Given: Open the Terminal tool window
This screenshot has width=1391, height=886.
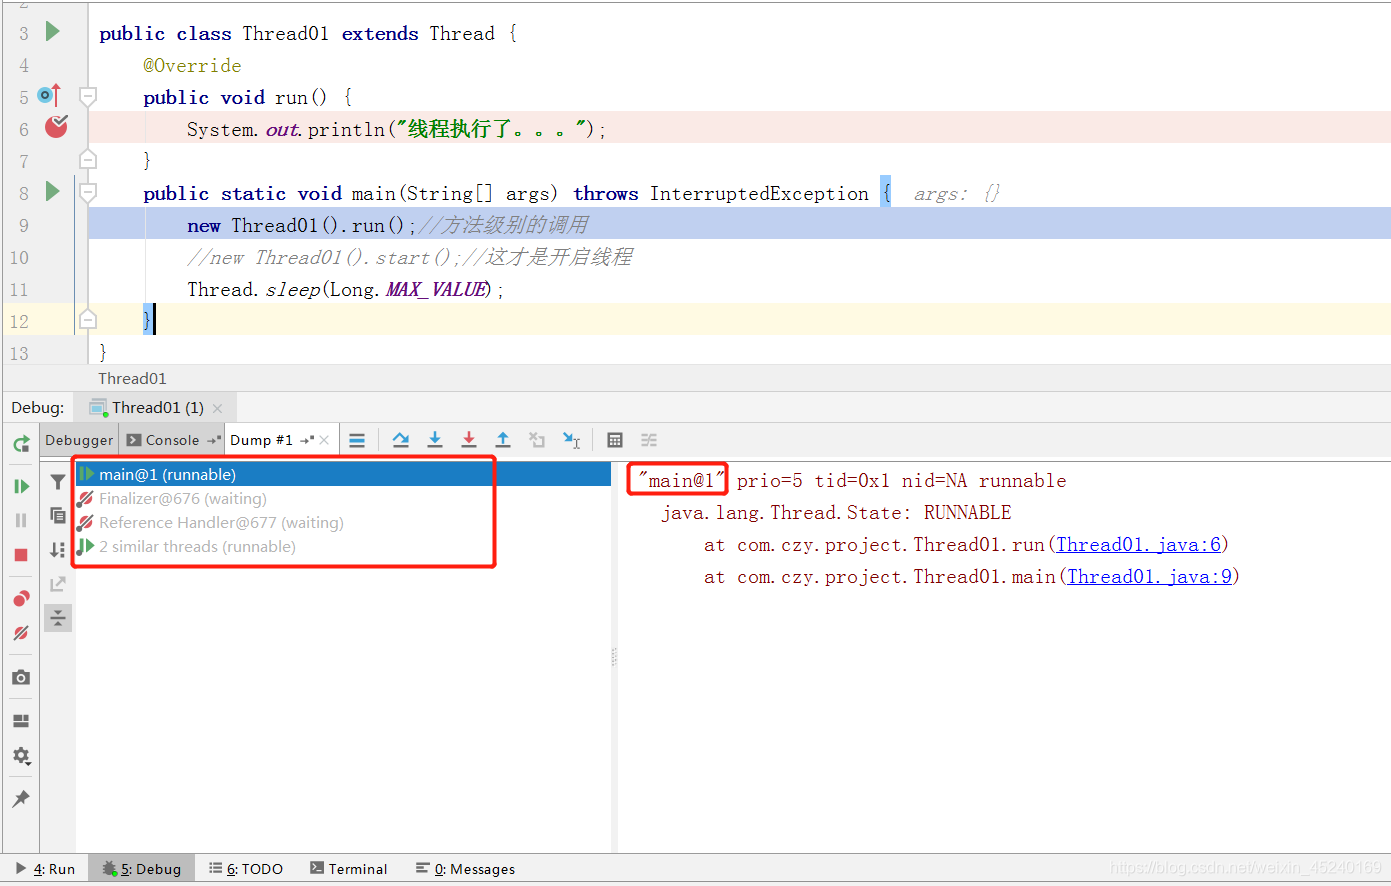Looking at the screenshot, I should click(348, 869).
